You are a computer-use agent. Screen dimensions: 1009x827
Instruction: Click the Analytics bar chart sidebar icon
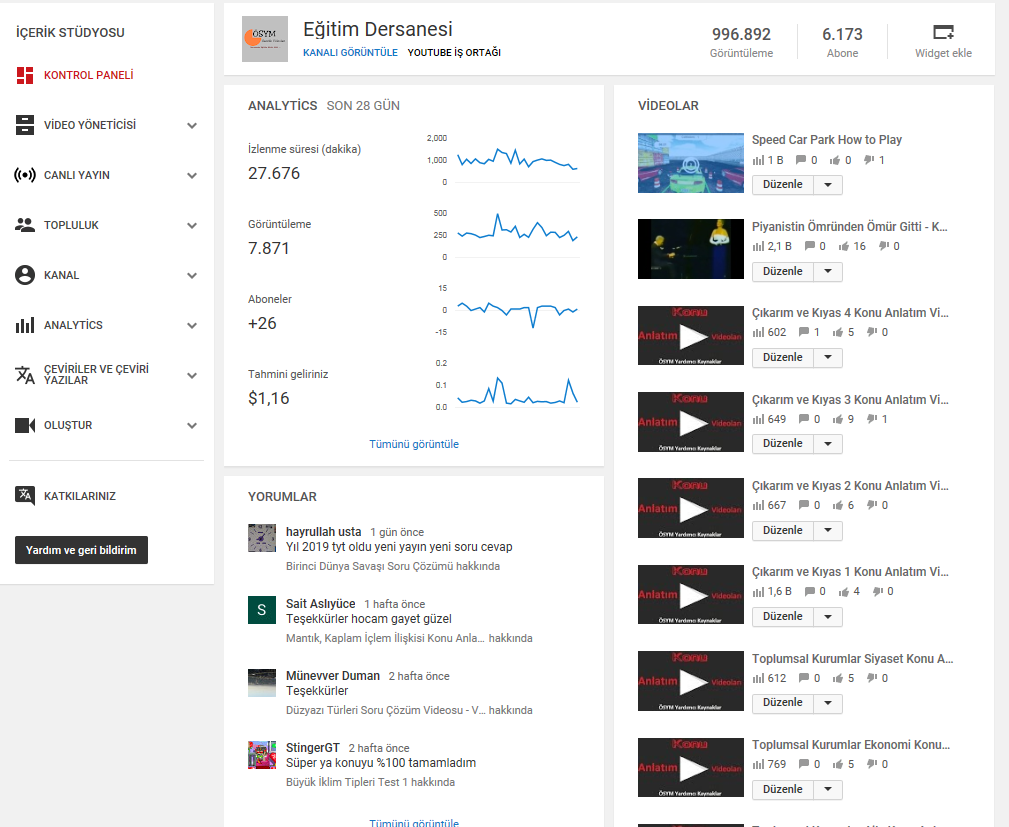pos(24,325)
